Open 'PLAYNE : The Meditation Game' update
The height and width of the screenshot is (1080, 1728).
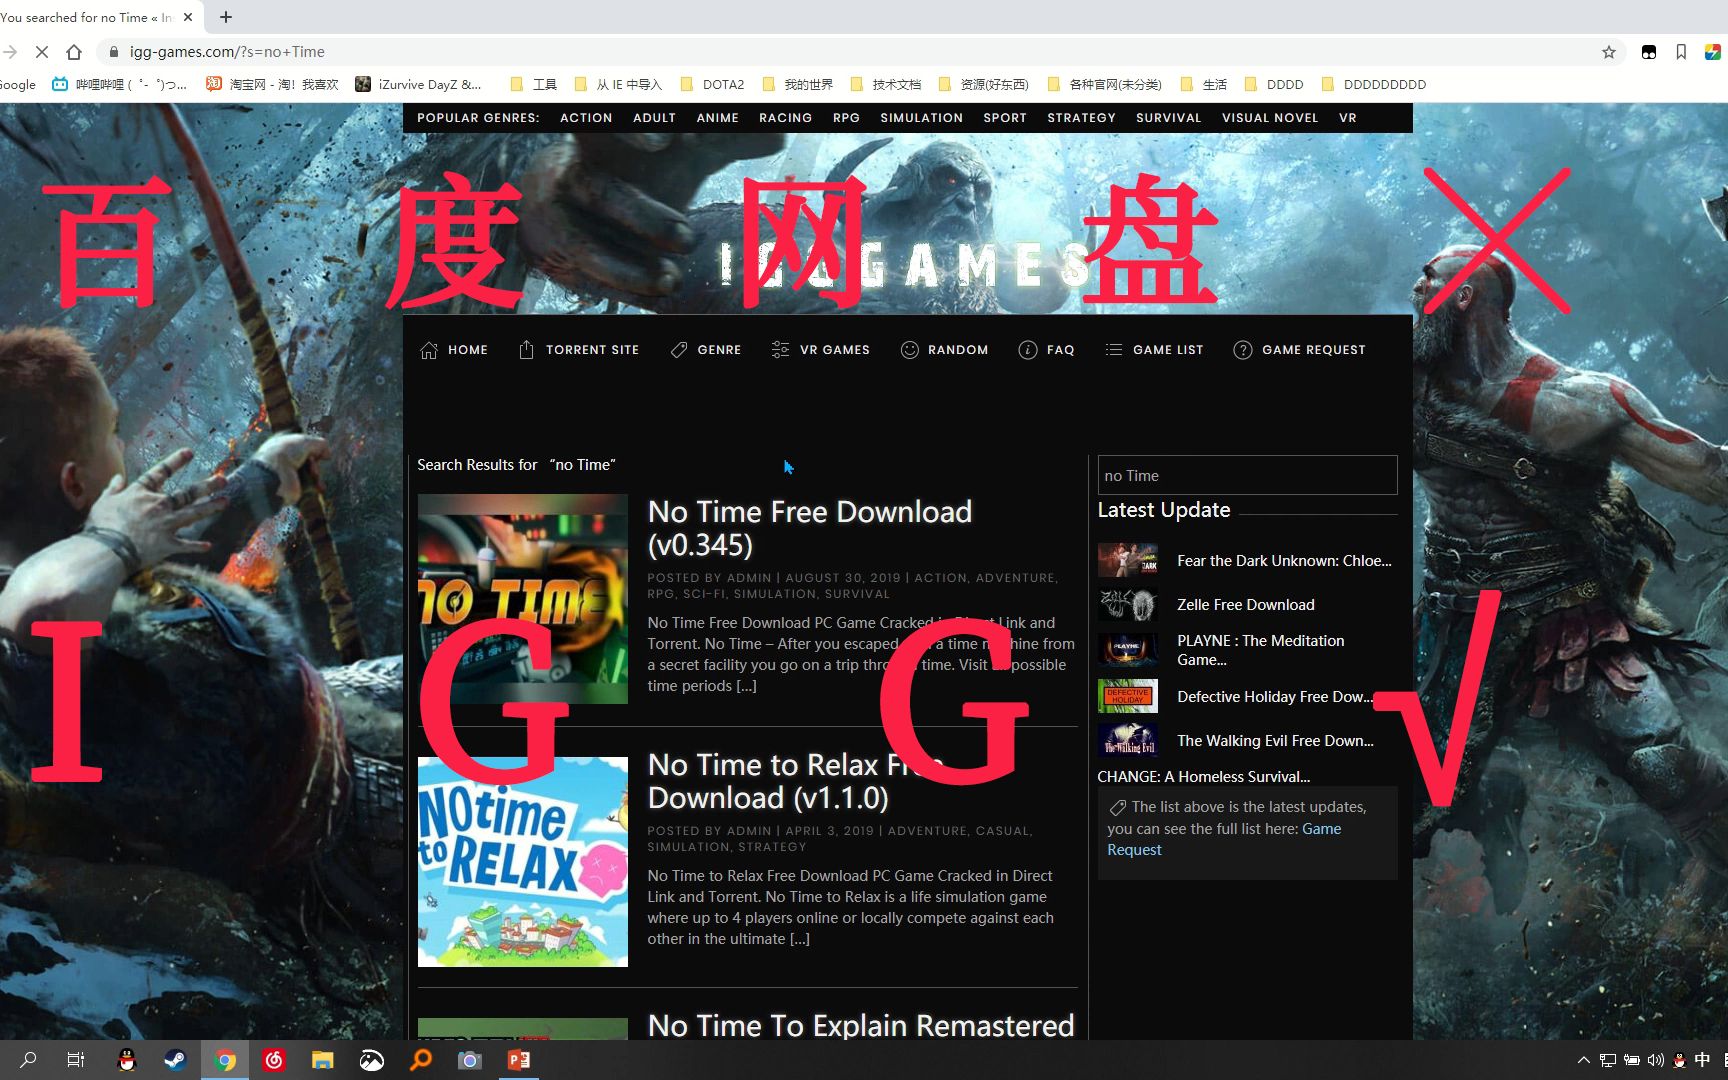click(x=1261, y=650)
